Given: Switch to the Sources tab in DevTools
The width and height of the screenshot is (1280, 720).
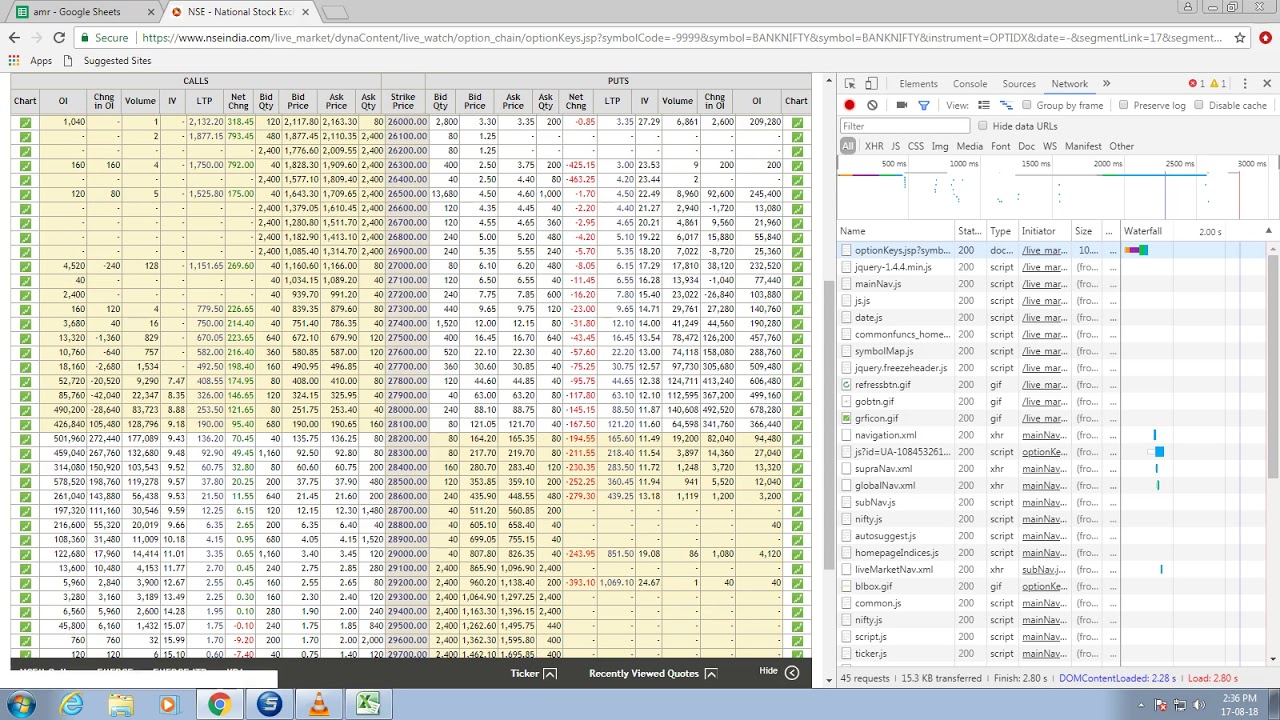Looking at the screenshot, I should click(x=1019, y=84).
